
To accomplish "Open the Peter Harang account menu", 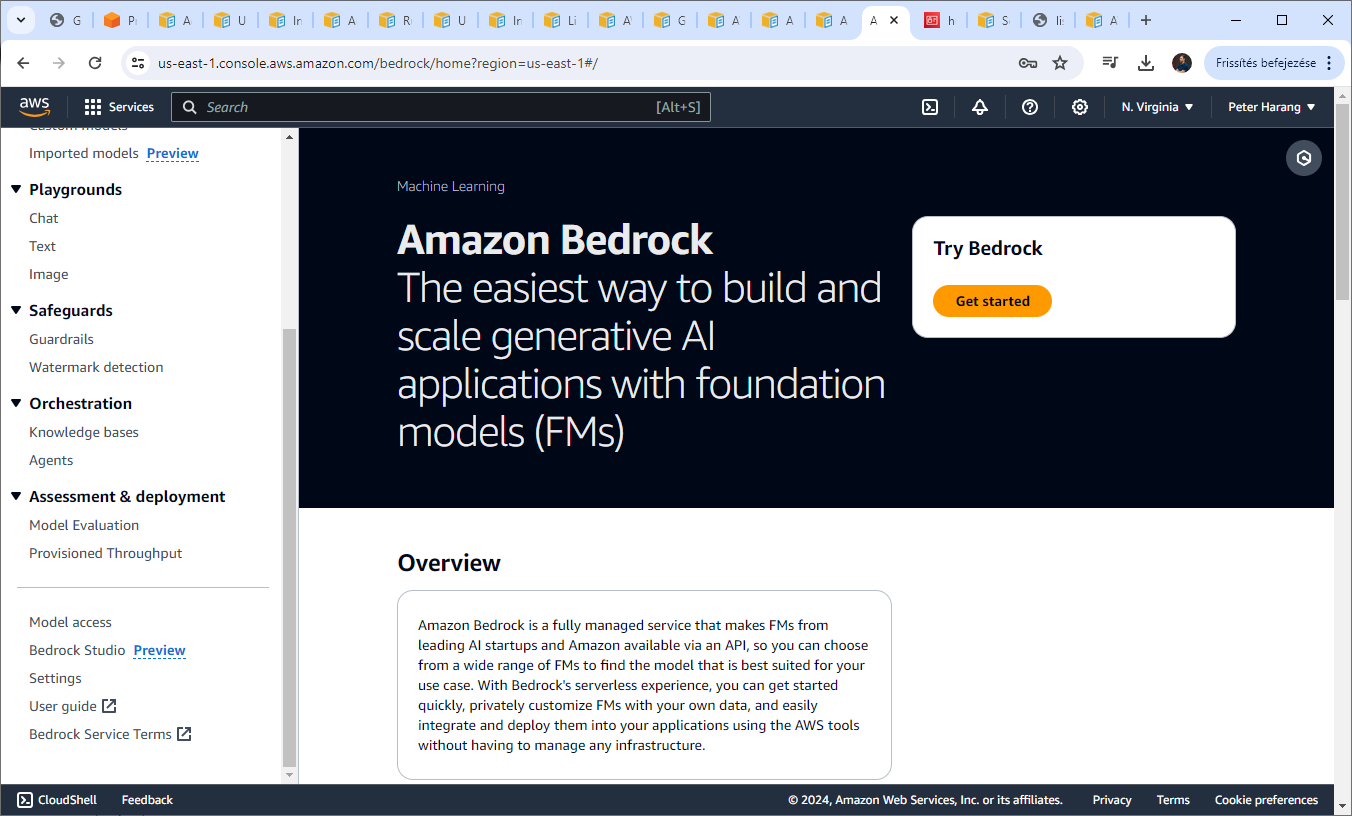I will (x=1272, y=107).
